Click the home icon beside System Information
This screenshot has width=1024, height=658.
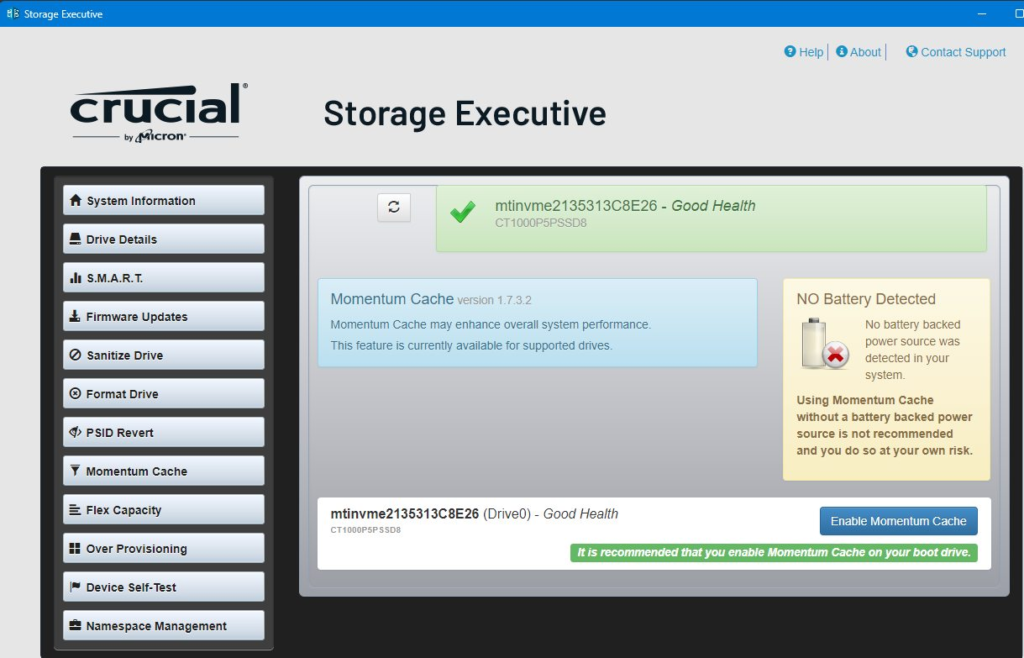click(76, 200)
